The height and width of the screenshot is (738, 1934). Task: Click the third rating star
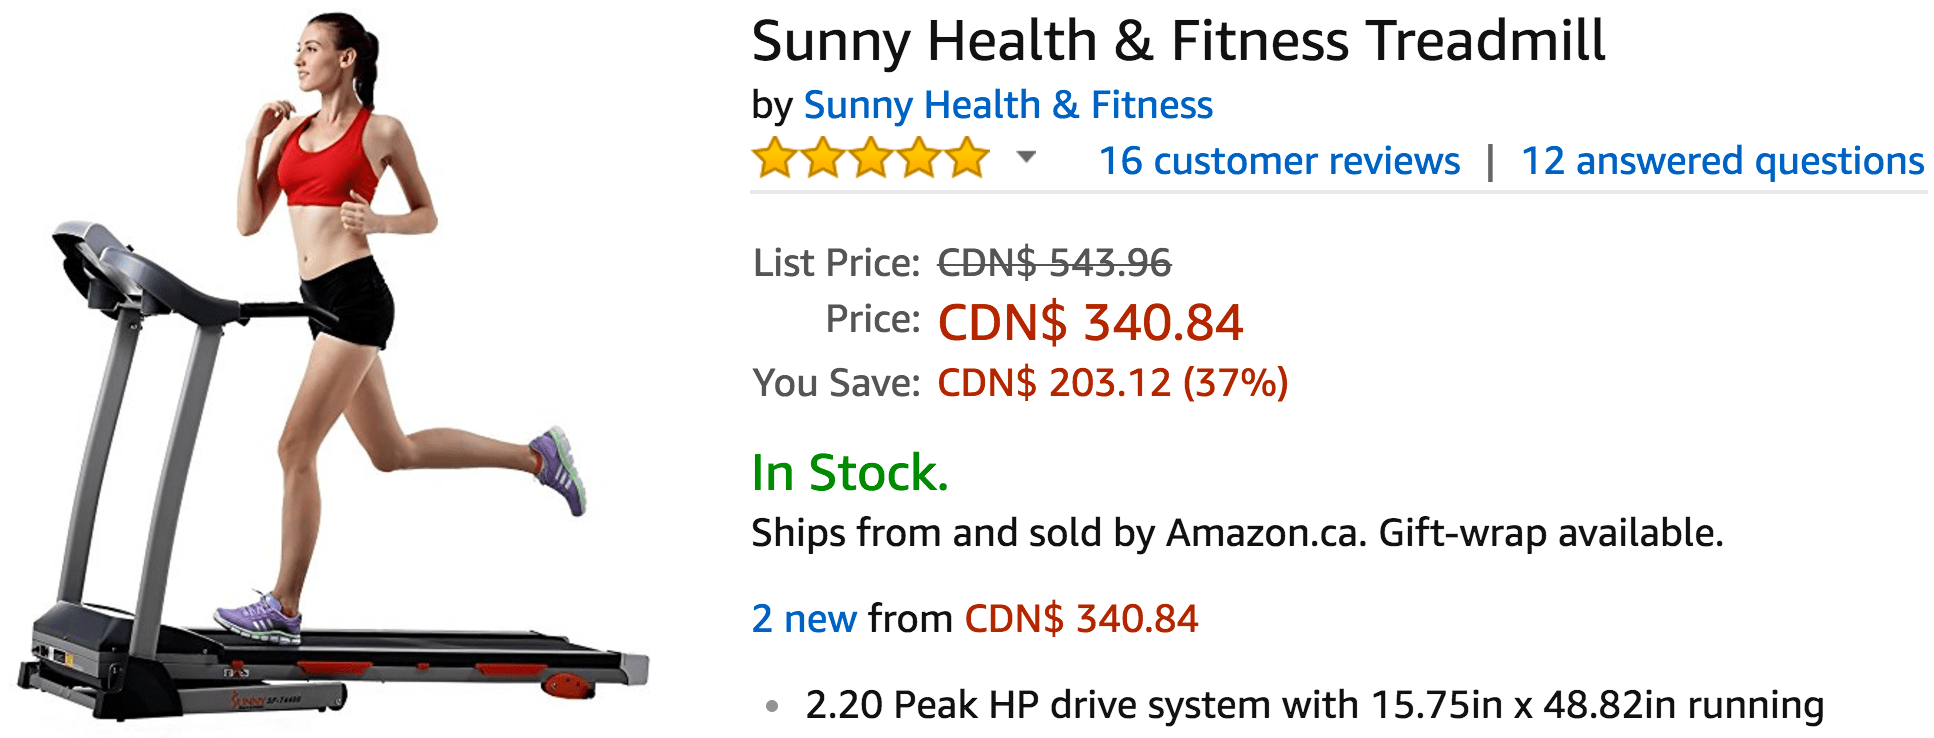tap(871, 158)
